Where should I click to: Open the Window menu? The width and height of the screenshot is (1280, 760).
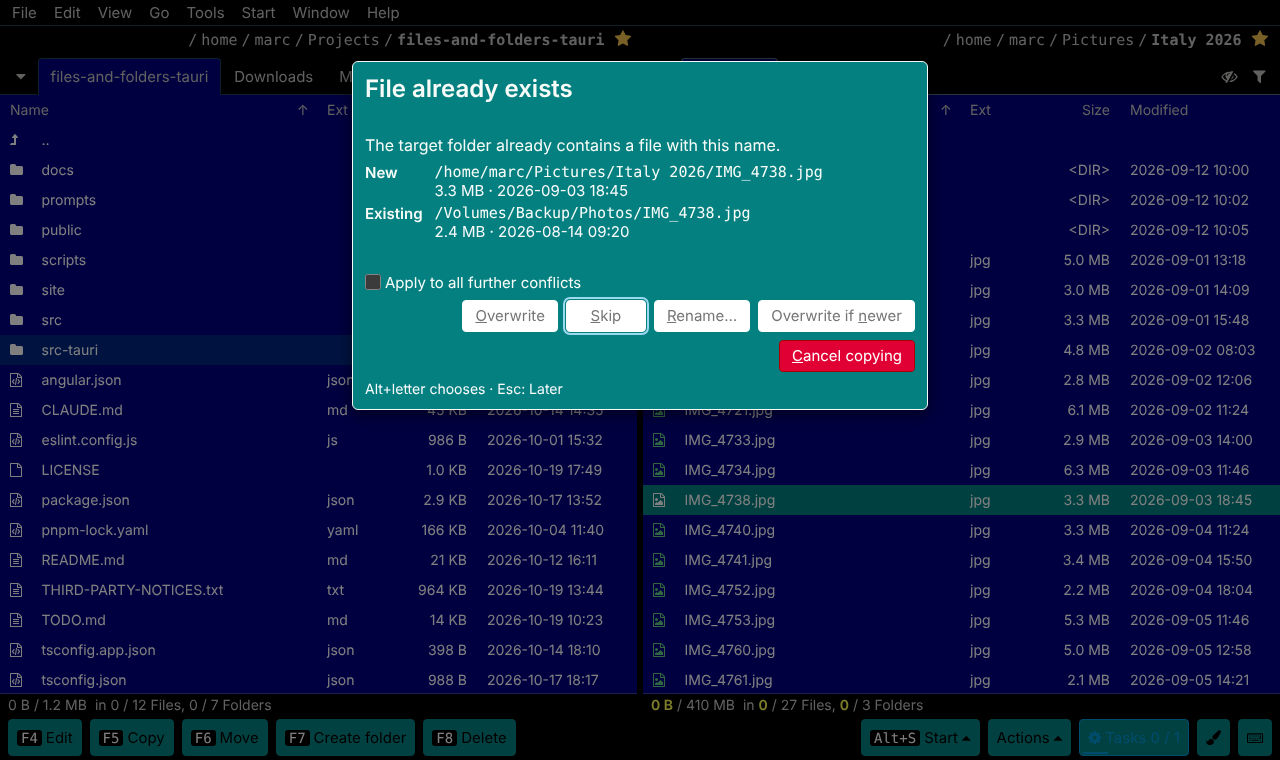321,13
